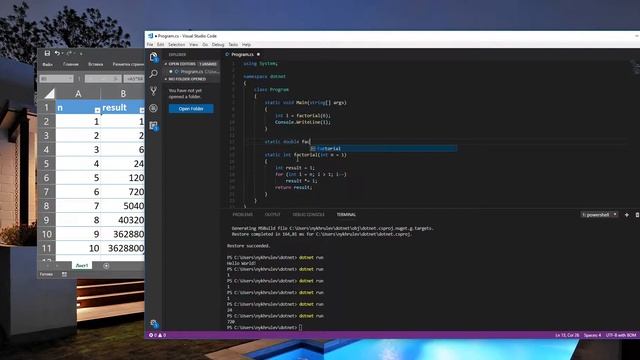
Task: Select the Program.cs editor tab
Action: pyautogui.click(x=242, y=54)
